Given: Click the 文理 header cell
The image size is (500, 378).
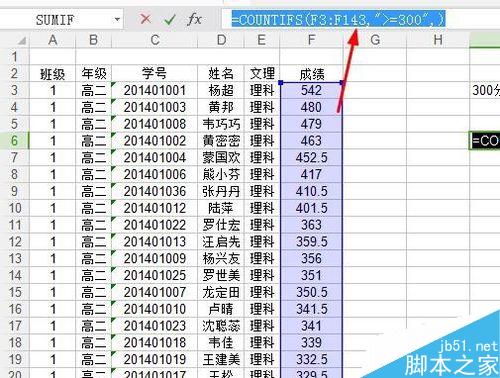Looking at the screenshot, I should 262,73.
